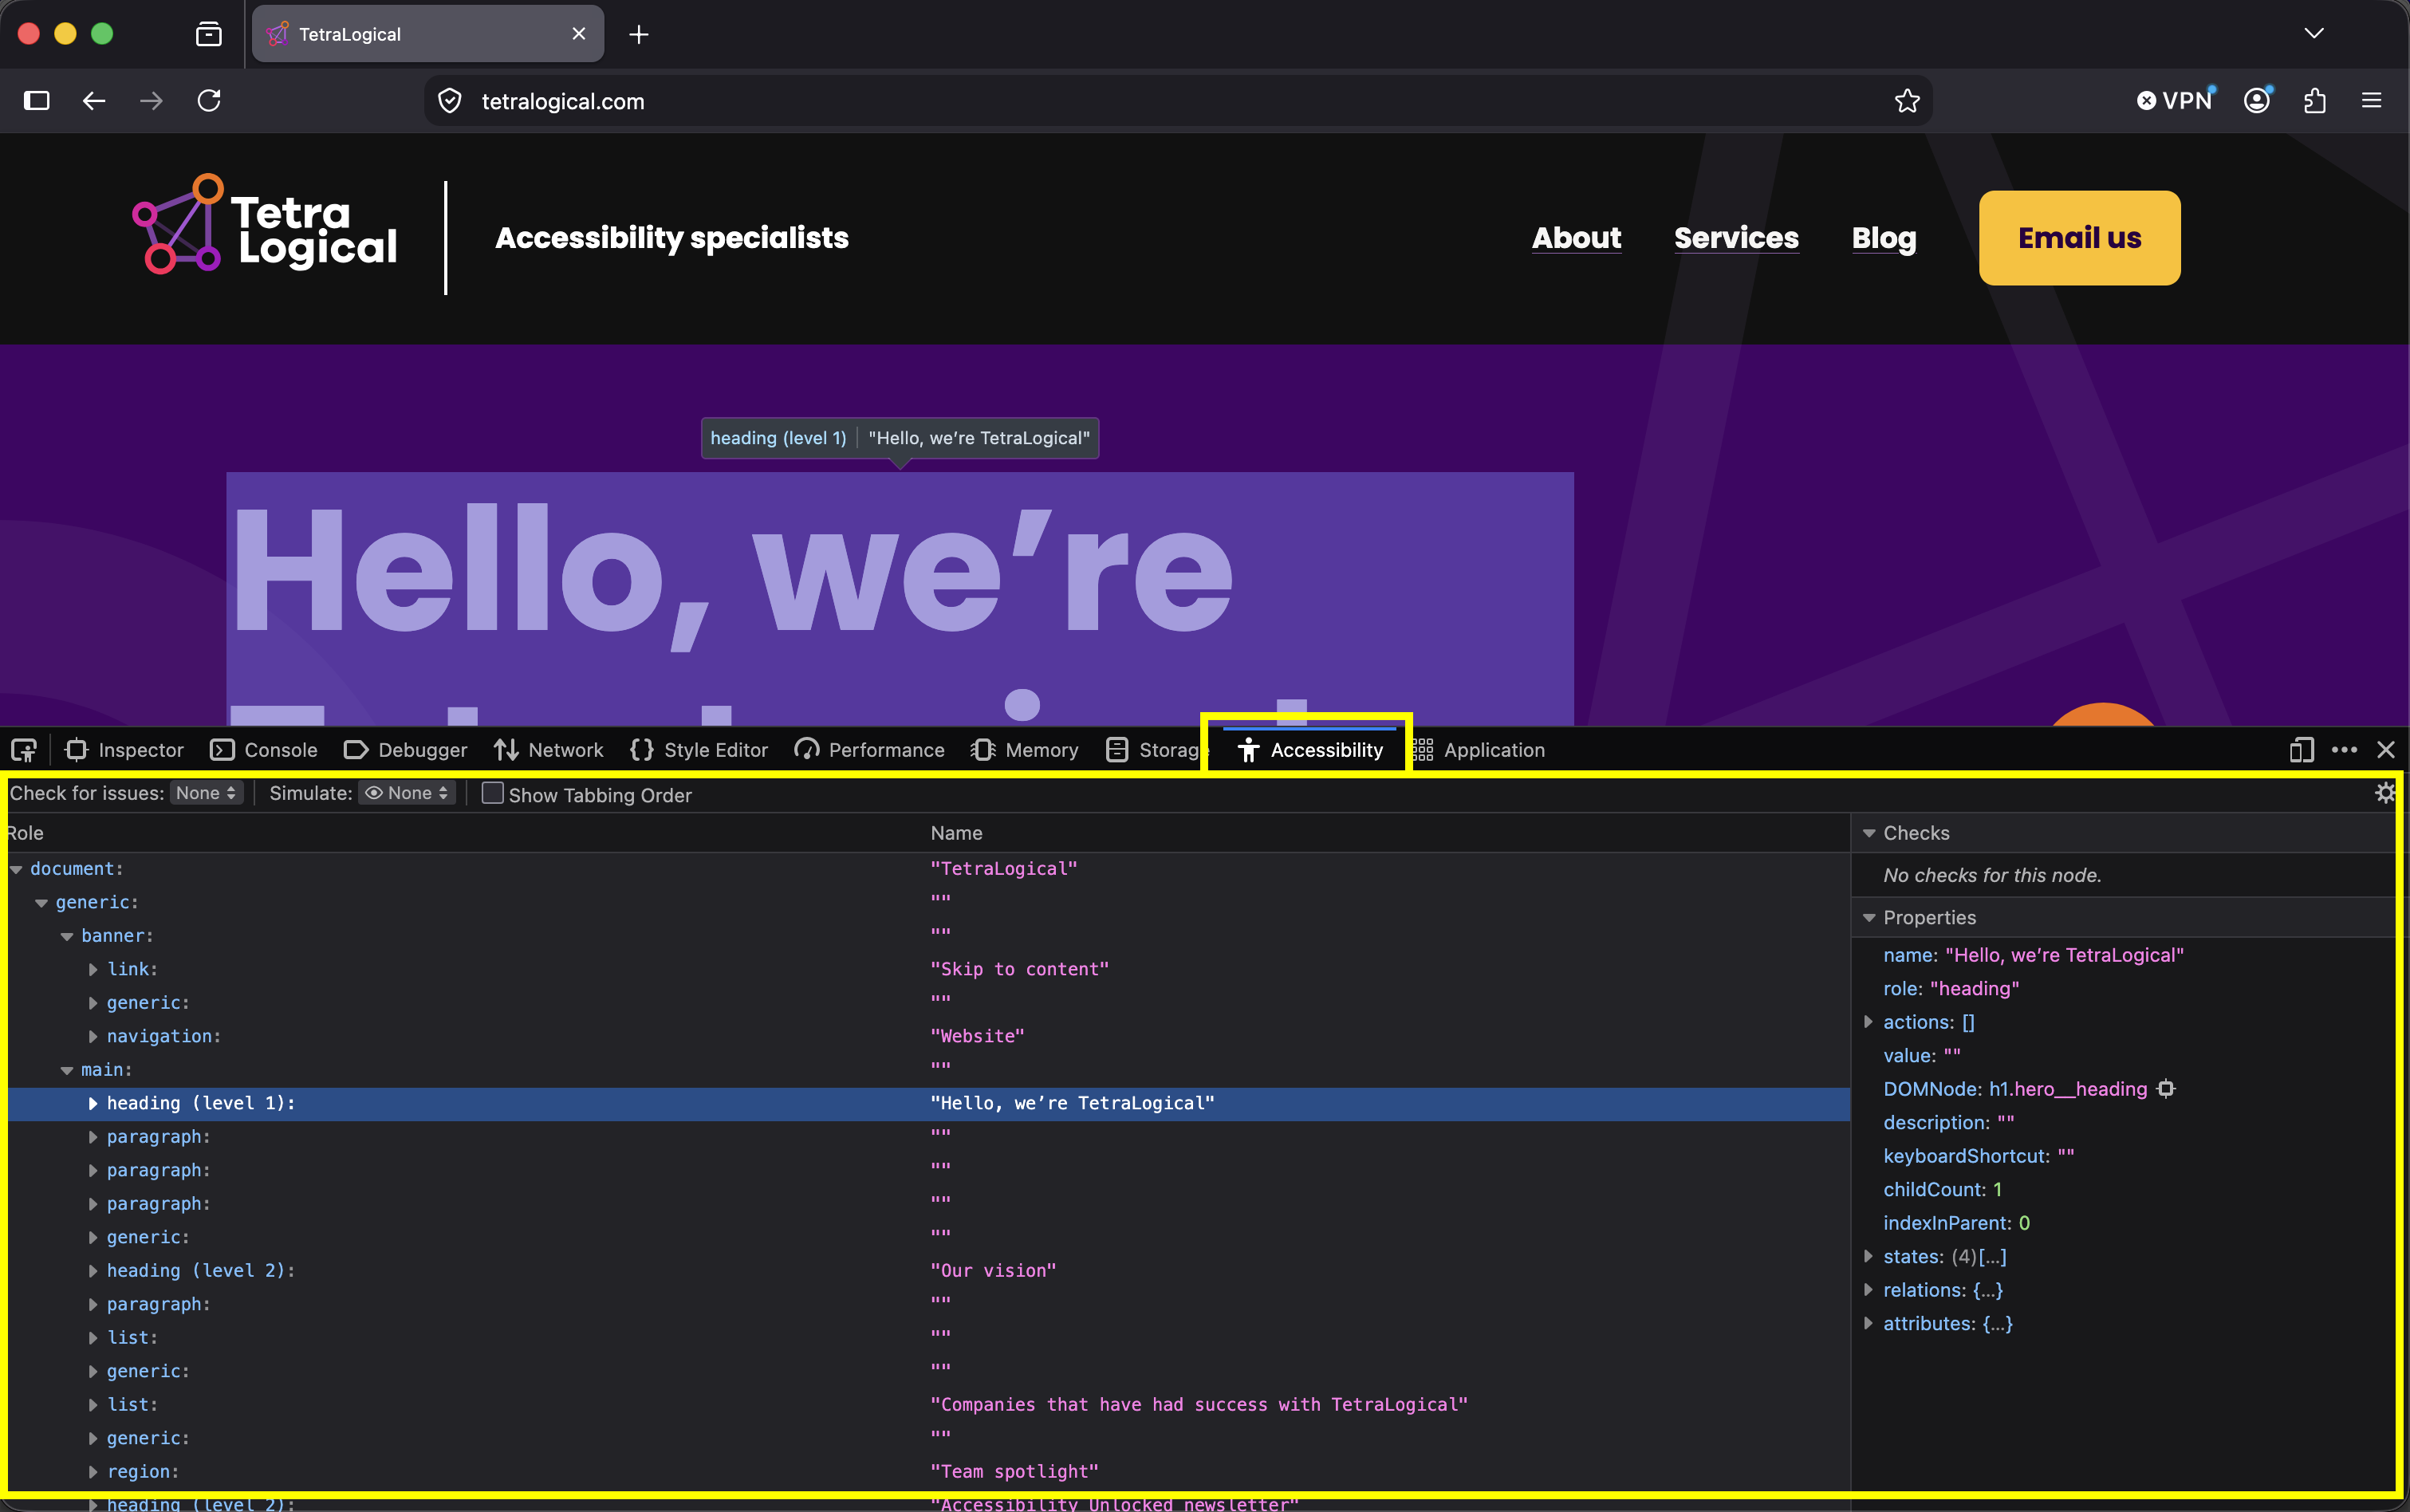Collapse the document tree node
Viewport: 2410px width, 1512px height.
[x=16, y=869]
